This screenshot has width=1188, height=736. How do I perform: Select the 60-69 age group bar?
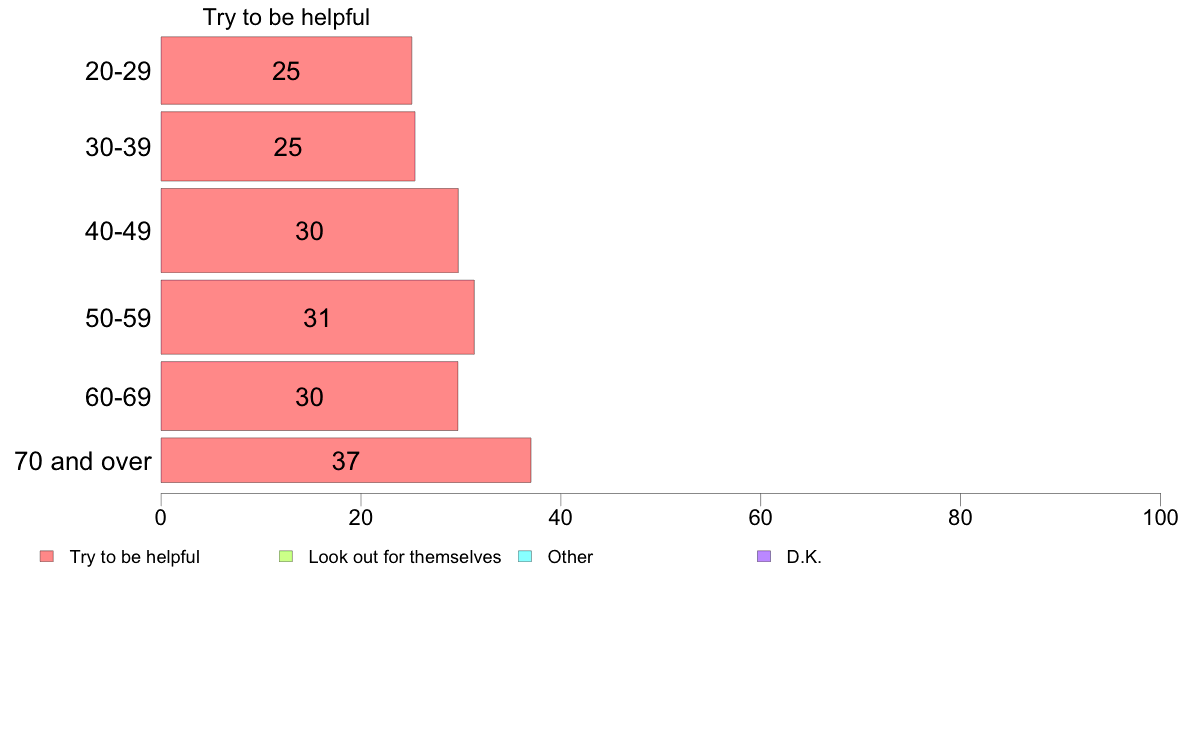(309, 396)
